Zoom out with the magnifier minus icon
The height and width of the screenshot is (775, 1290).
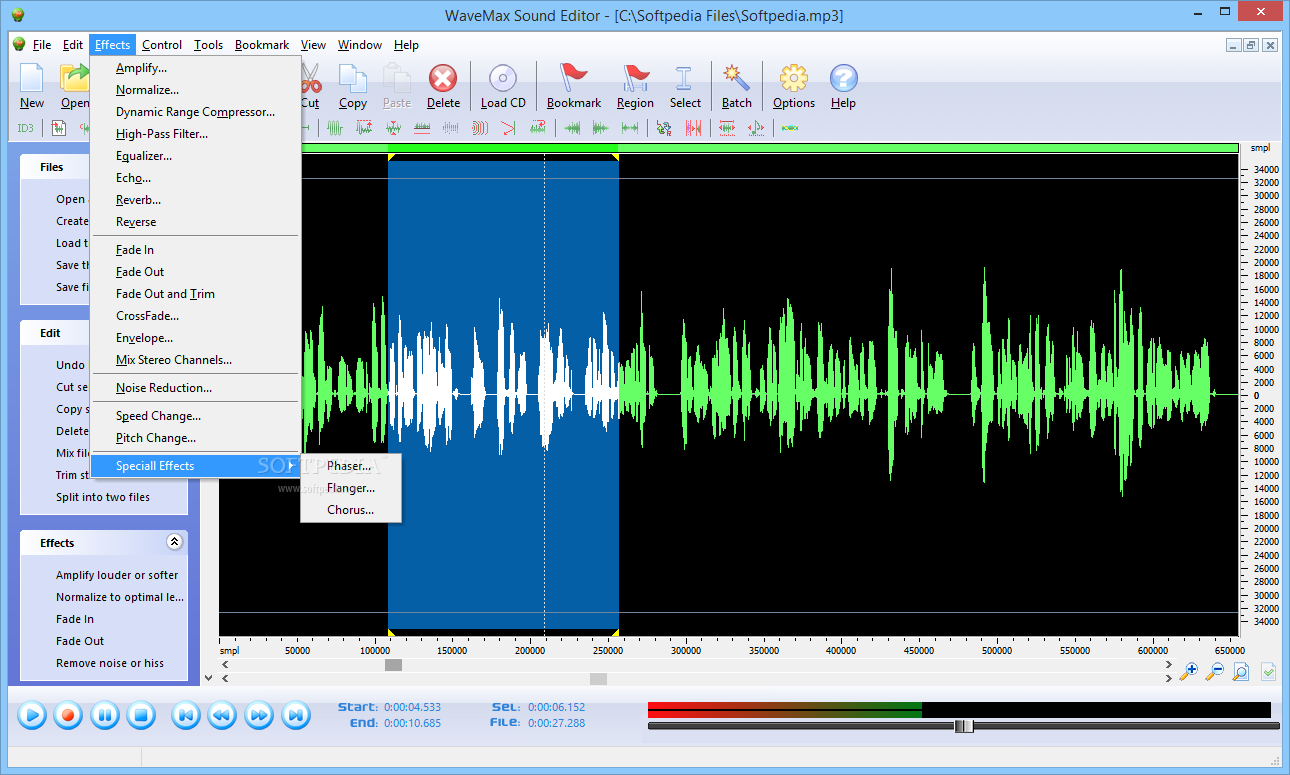1215,672
